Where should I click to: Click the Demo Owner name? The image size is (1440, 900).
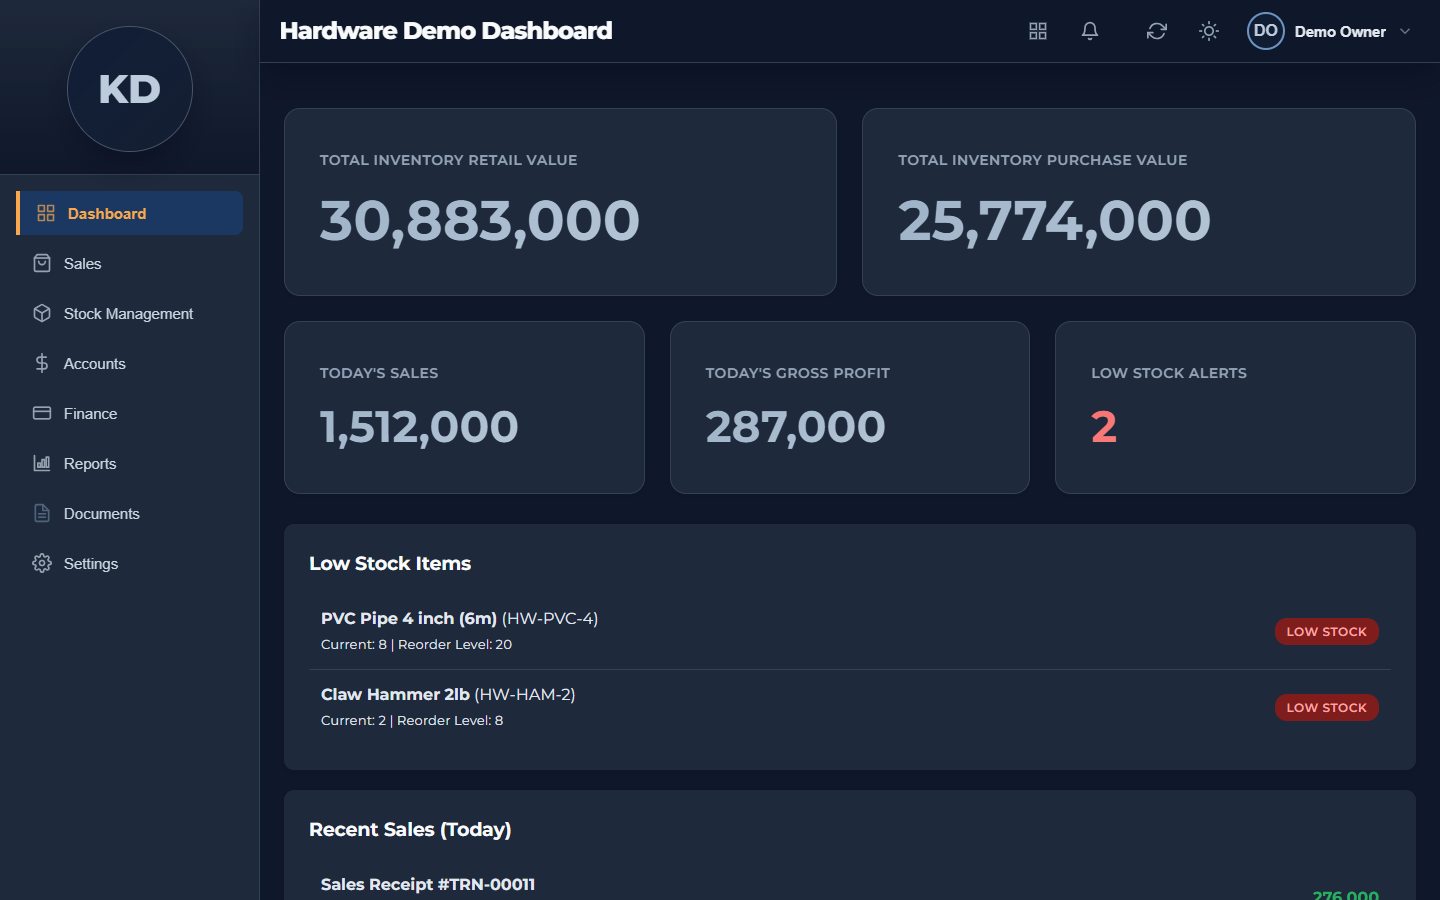(x=1340, y=32)
